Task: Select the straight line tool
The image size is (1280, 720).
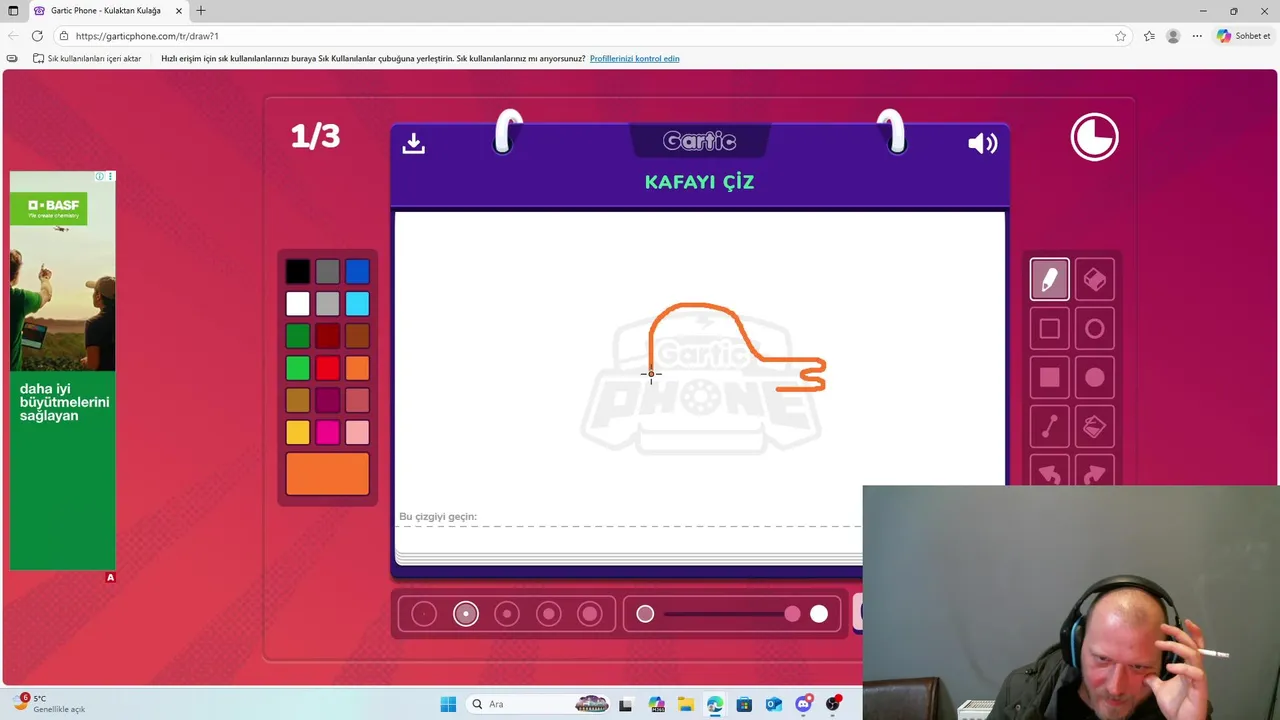Action: 1049,427
